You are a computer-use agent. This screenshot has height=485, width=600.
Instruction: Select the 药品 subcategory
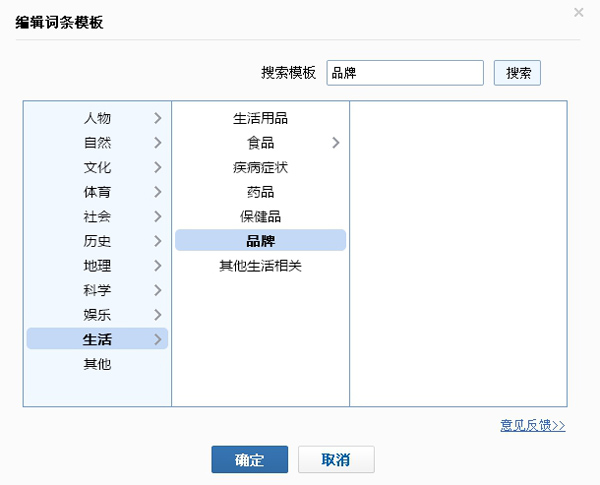click(x=260, y=192)
